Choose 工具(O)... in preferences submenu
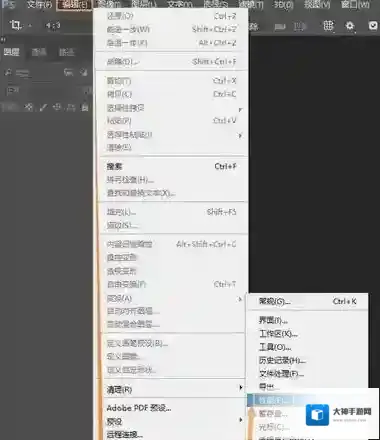Screen dimensions: 380x440 pyautogui.click(x=307, y=347)
